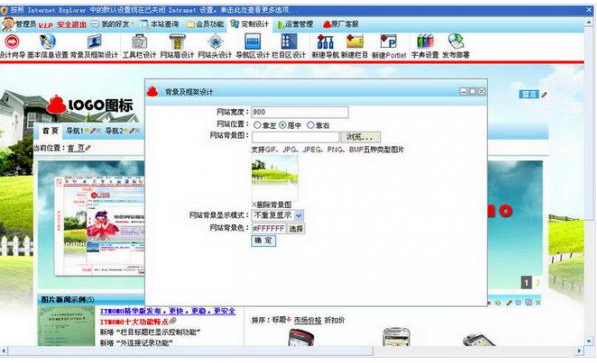Sort products by 折扣价
The height and width of the screenshot is (363, 597).
[x=334, y=320]
